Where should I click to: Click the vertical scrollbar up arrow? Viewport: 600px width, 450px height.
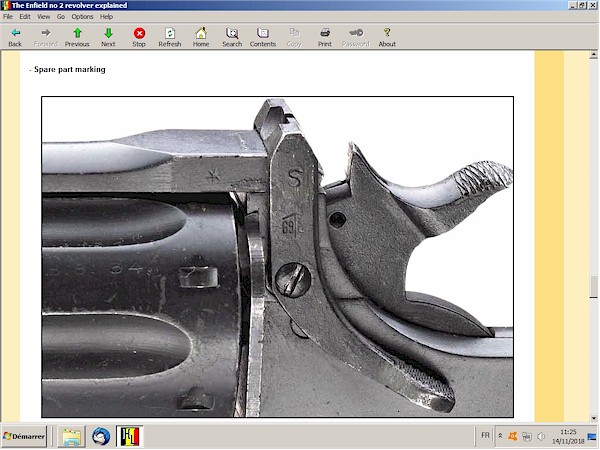click(593, 55)
